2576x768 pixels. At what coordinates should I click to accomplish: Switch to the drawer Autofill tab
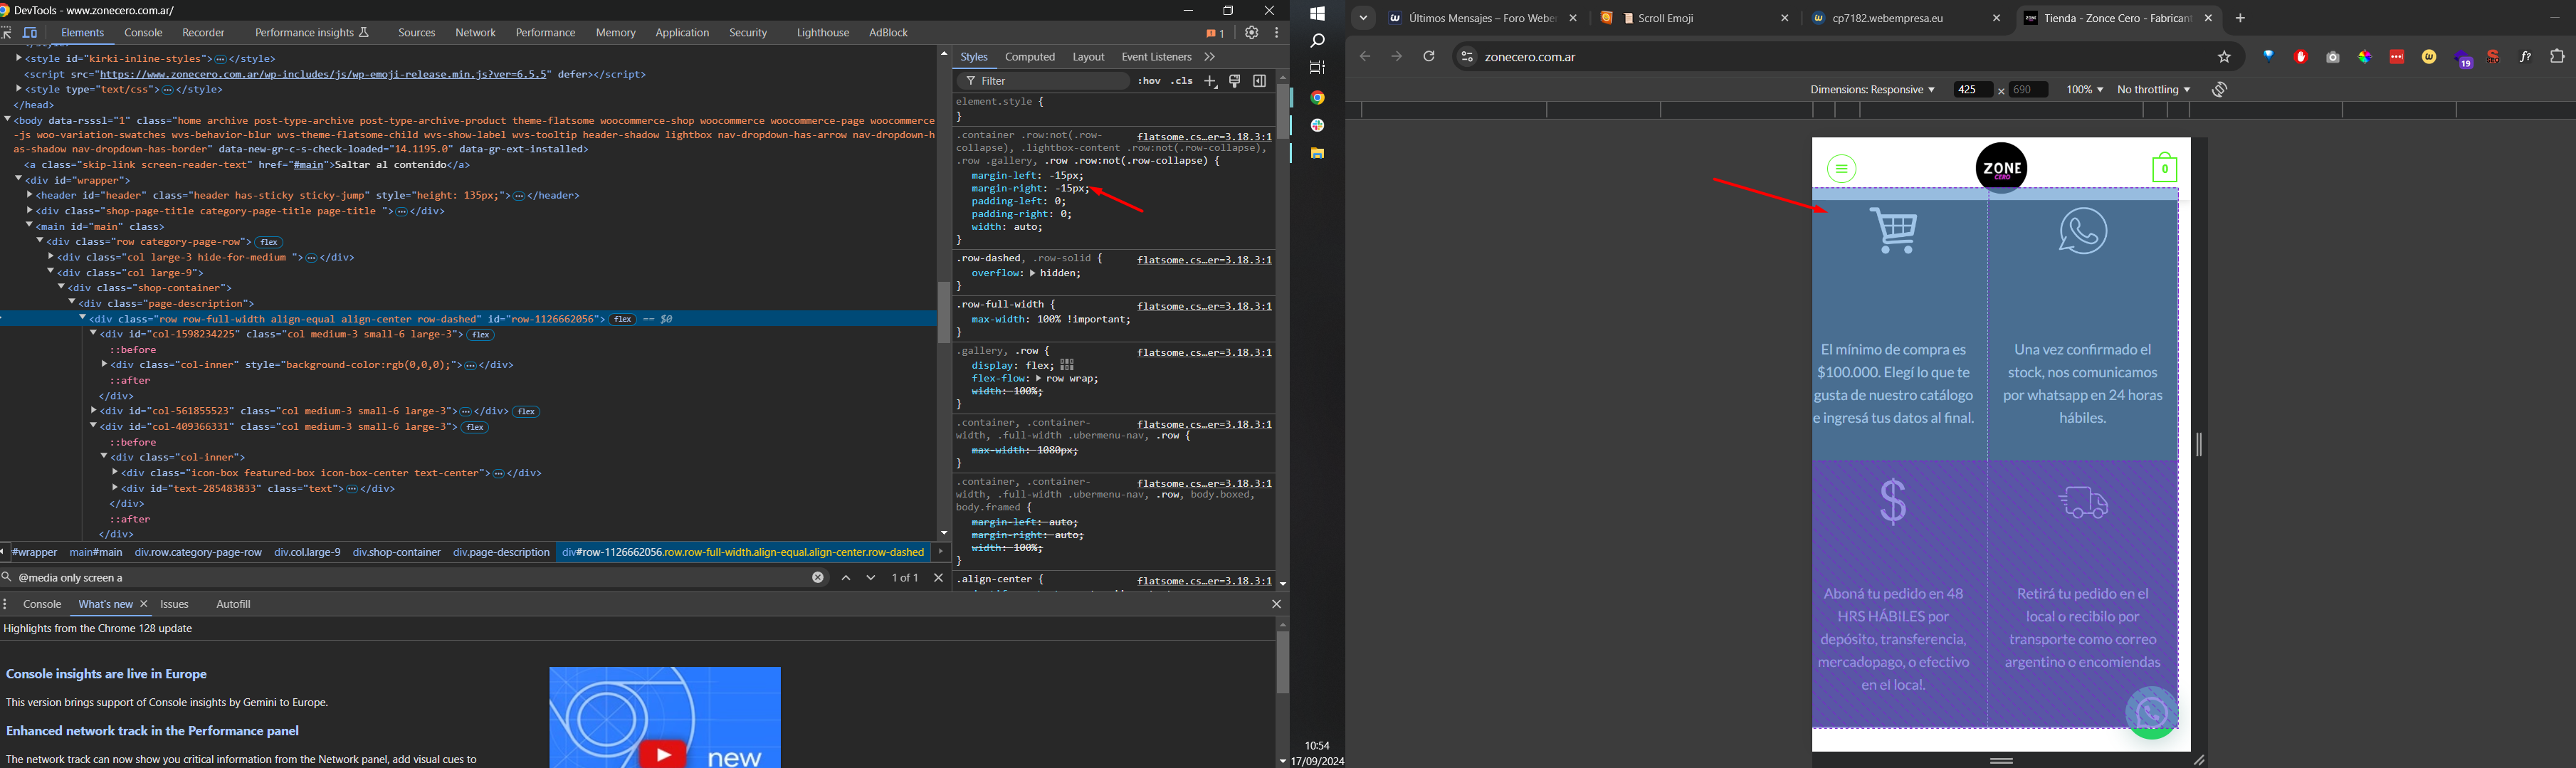(234, 604)
